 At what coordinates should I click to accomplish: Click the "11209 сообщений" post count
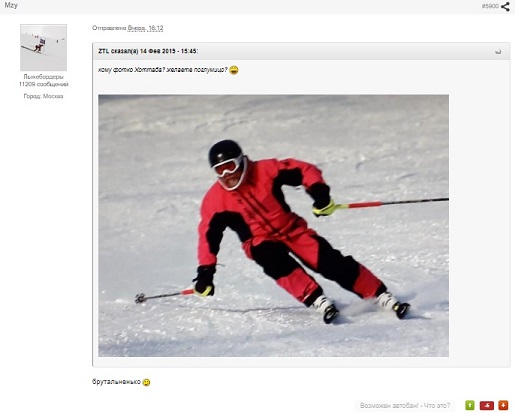(44, 84)
